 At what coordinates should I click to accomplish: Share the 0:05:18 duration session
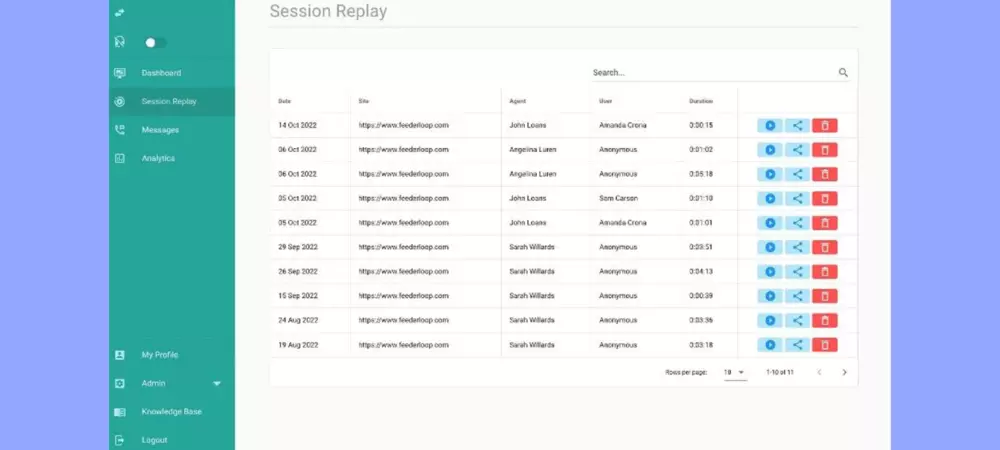coord(797,174)
